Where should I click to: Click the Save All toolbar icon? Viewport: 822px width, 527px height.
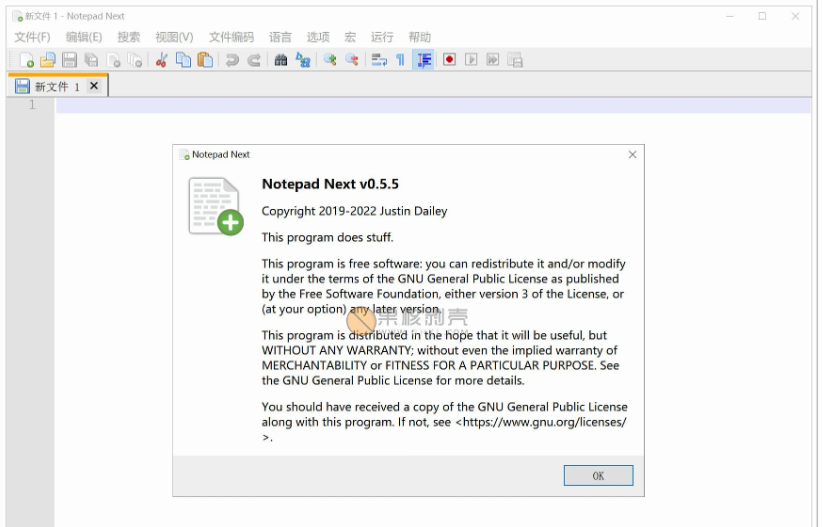tap(91, 60)
